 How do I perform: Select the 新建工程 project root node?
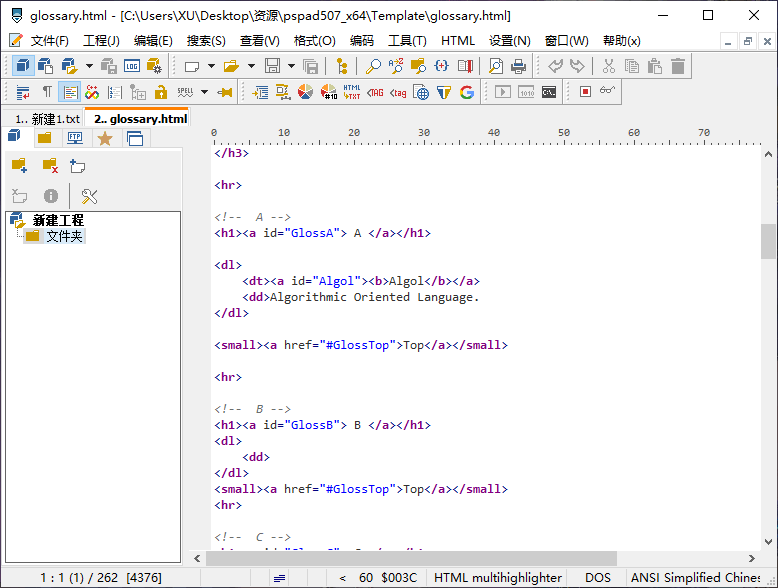point(58,220)
